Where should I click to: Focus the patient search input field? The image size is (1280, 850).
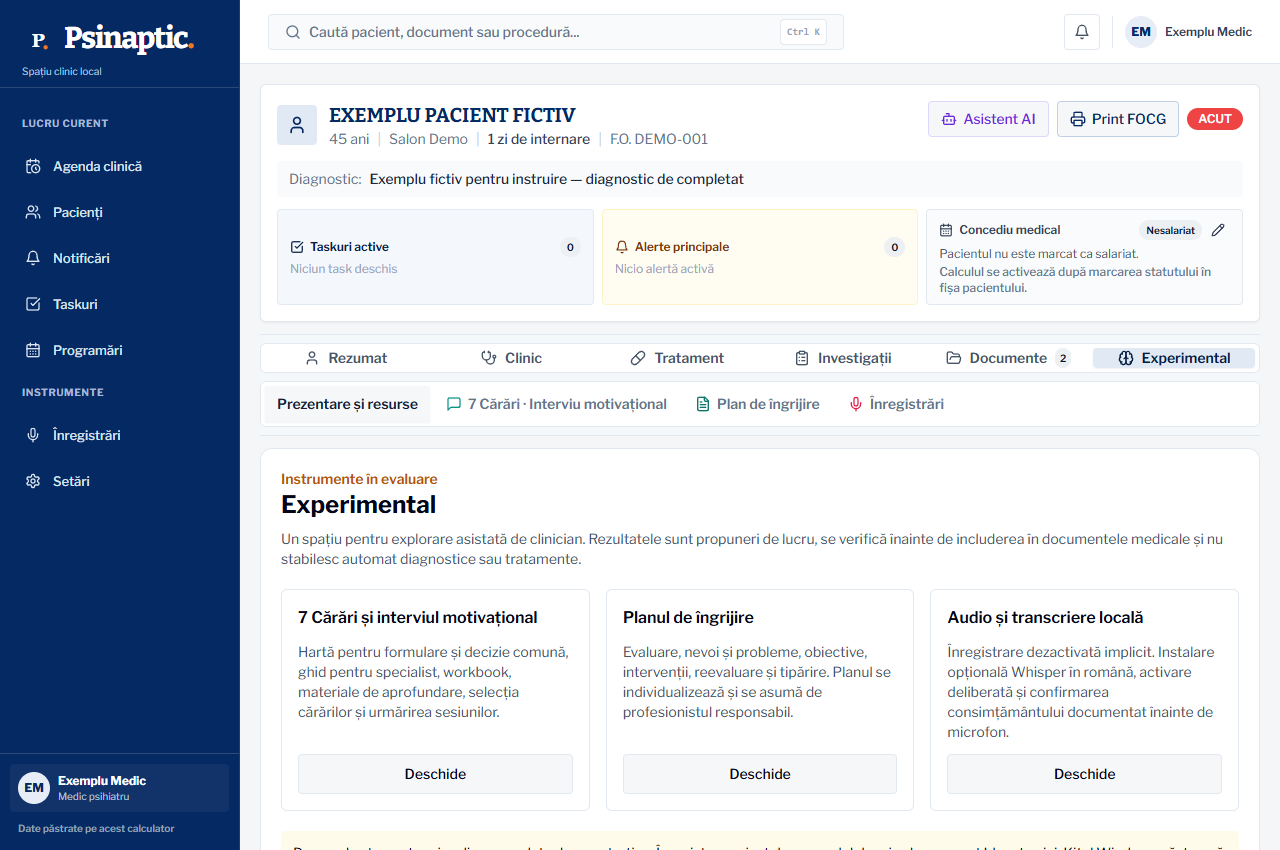coord(556,32)
